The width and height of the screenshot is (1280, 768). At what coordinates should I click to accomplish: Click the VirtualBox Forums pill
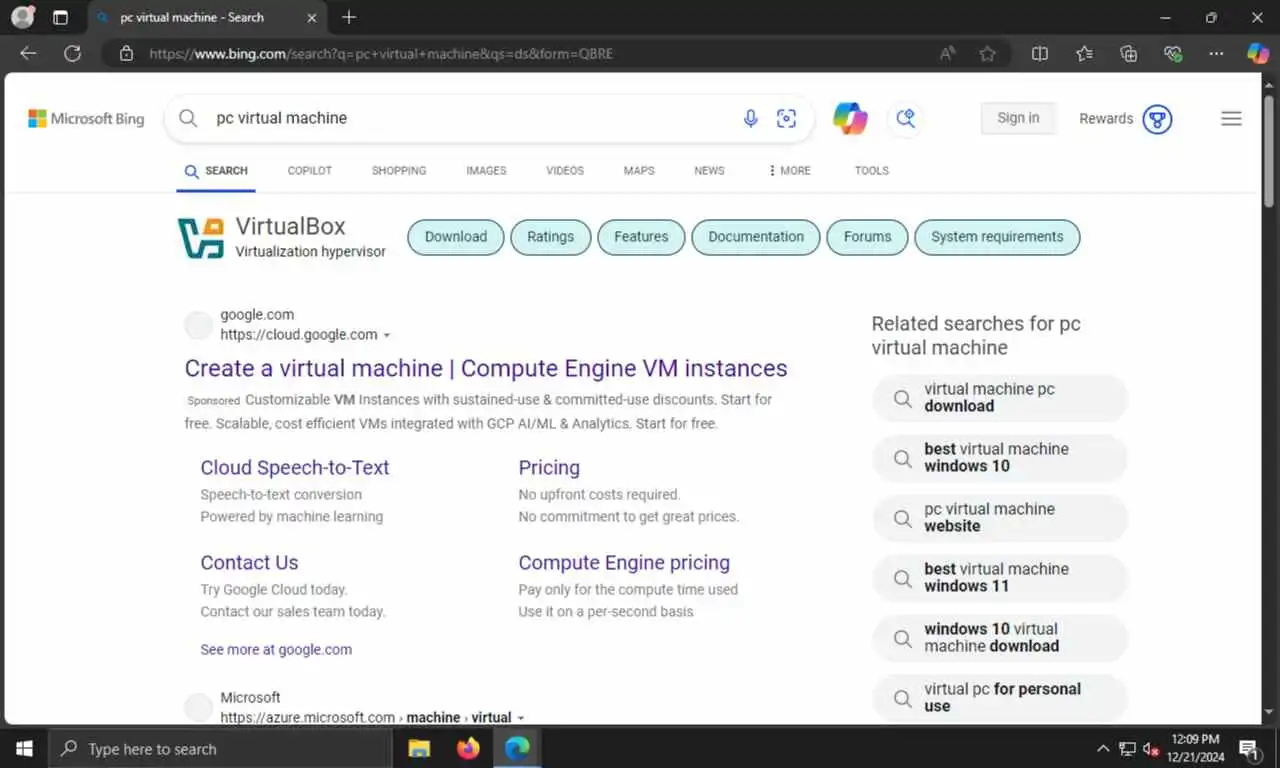click(x=867, y=237)
